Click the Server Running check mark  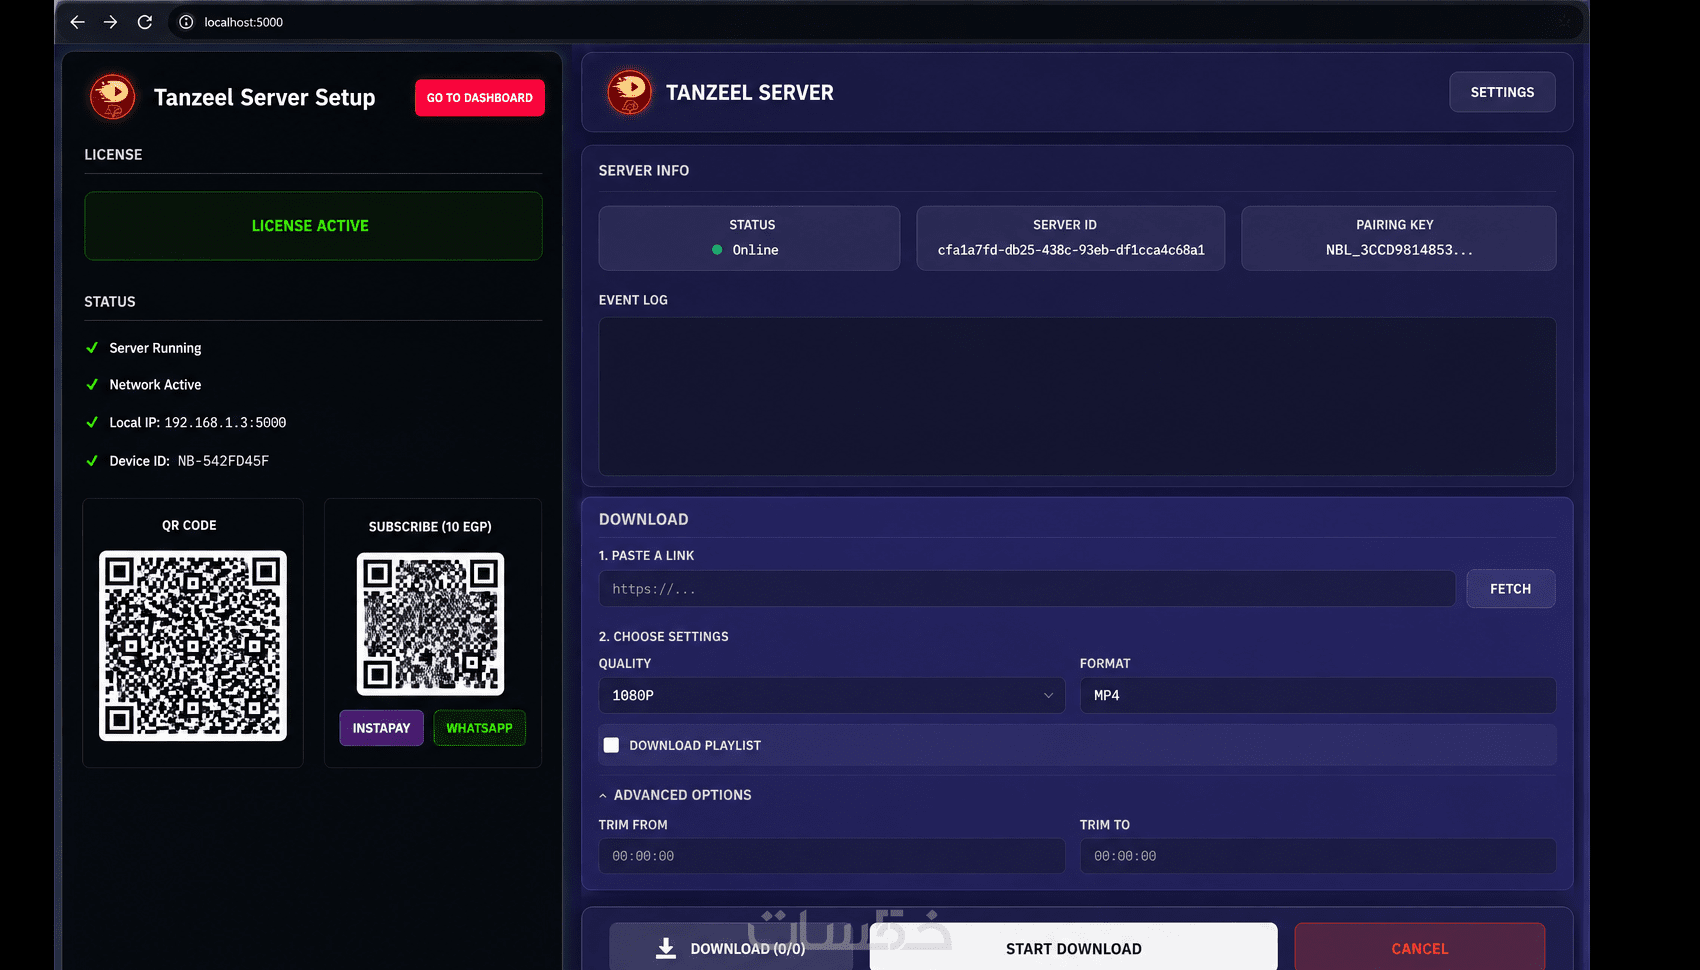coord(92,348)
